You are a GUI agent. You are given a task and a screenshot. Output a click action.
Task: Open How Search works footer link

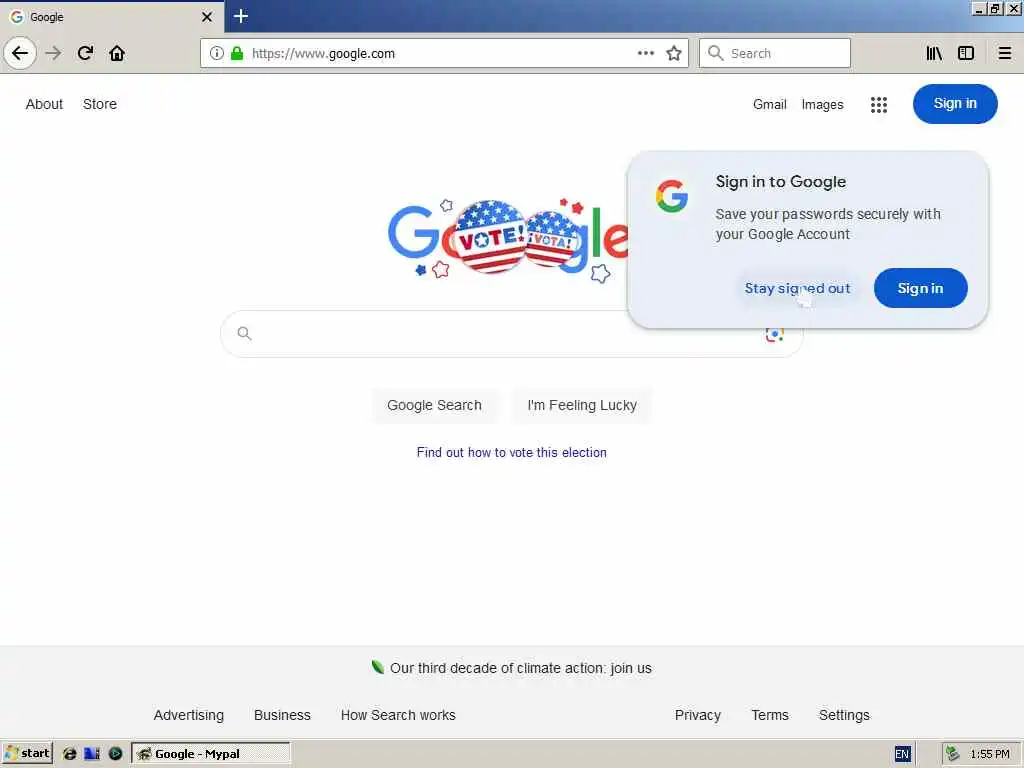(398, 715)
